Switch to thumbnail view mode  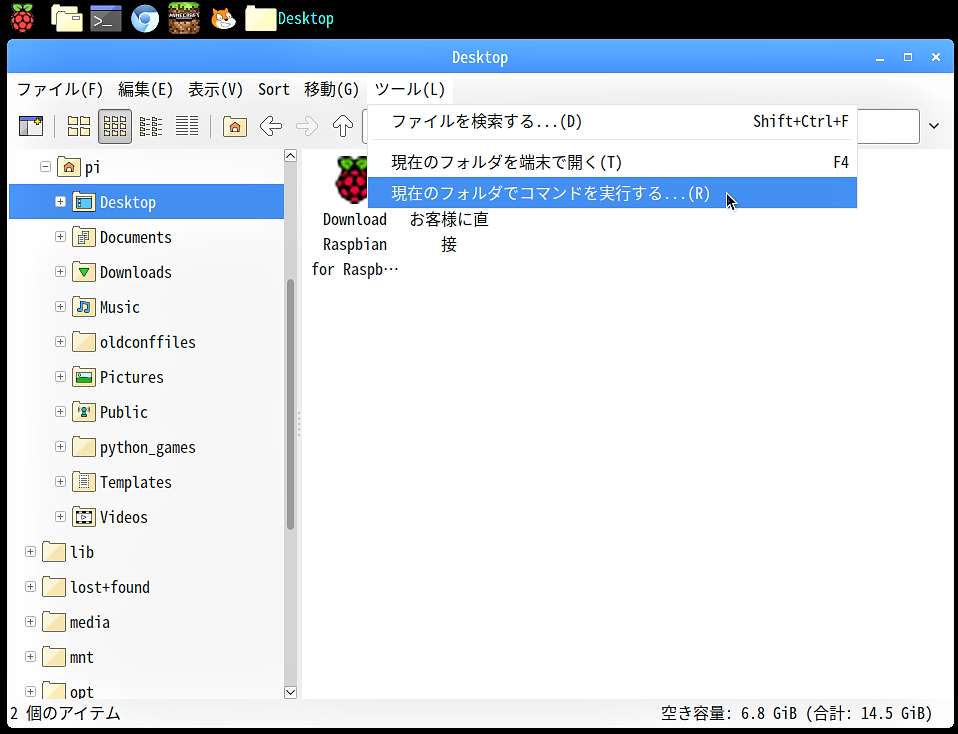[115, 127]
